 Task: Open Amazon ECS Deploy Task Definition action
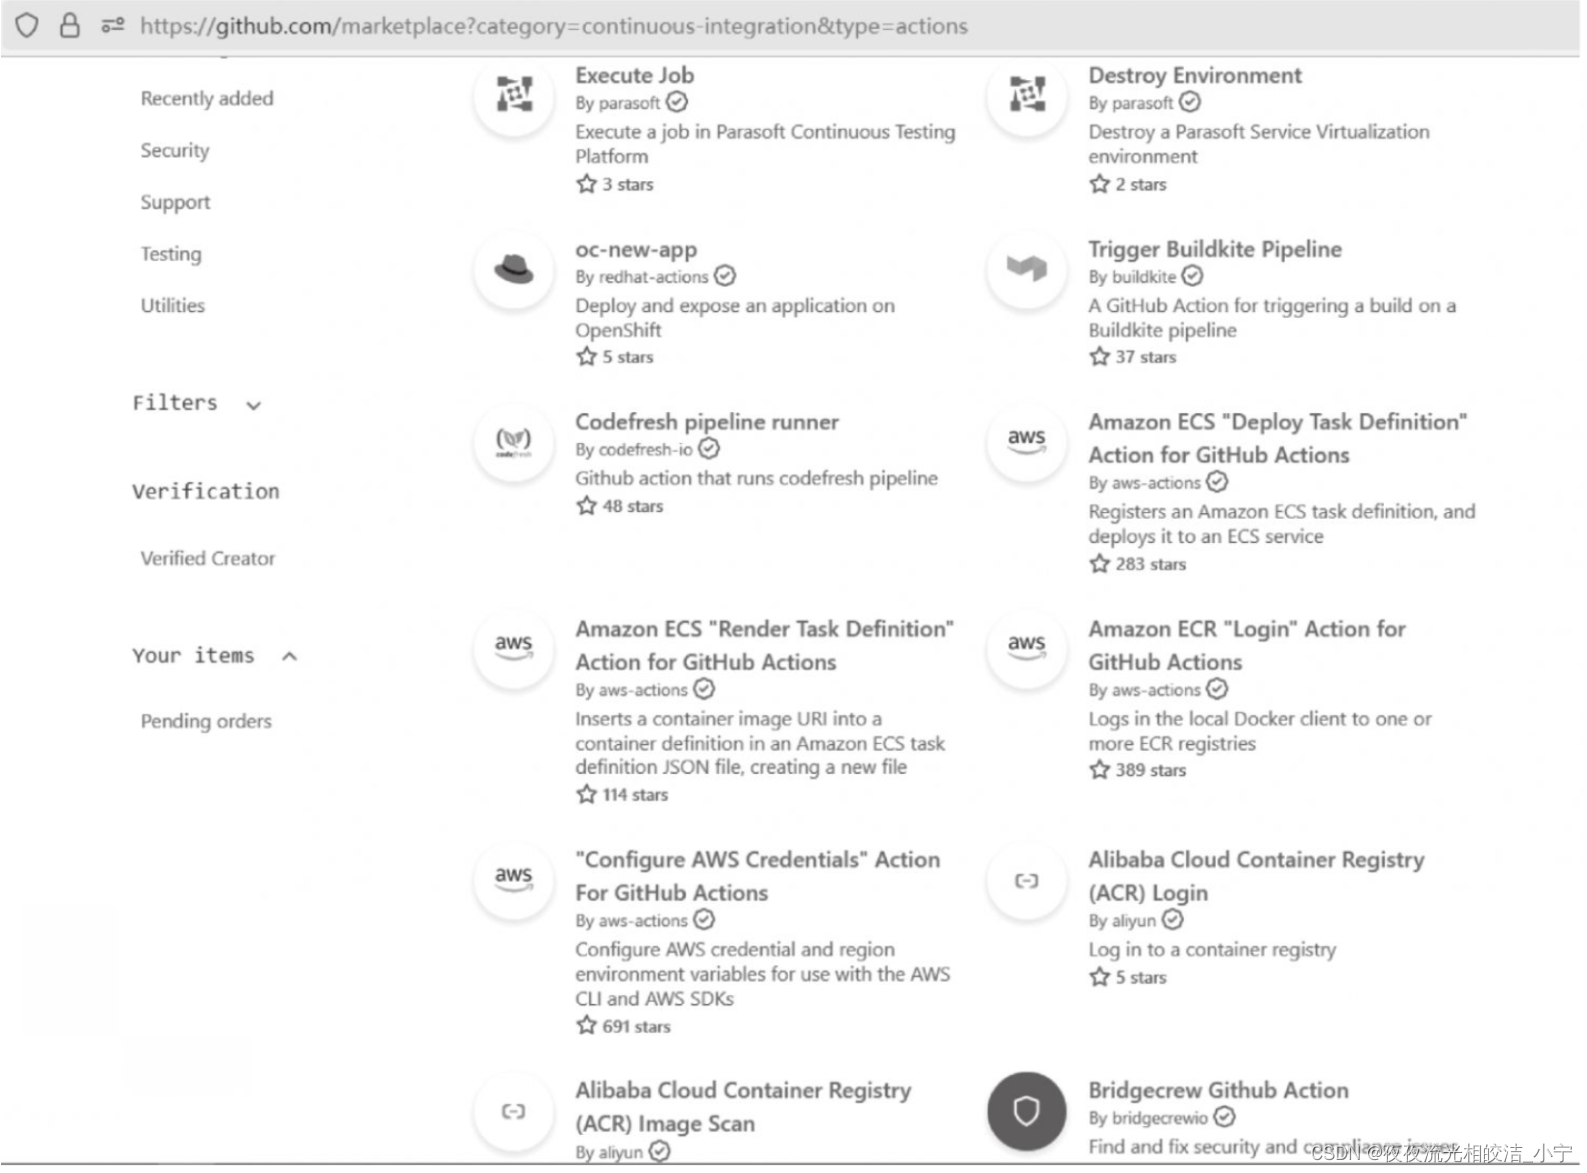click(x=1278, y=438)
